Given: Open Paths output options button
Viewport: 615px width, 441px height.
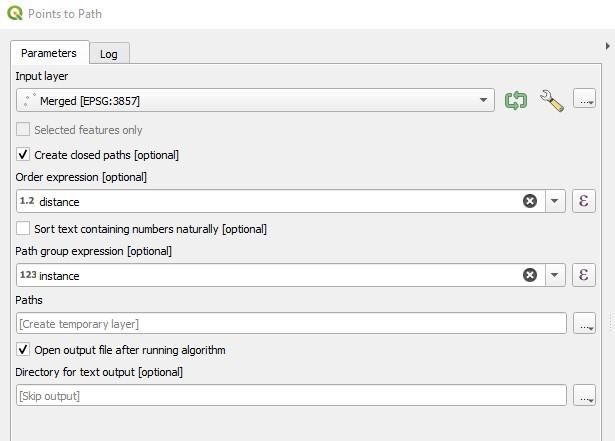Looking at the screenshot, I should 585,323.
